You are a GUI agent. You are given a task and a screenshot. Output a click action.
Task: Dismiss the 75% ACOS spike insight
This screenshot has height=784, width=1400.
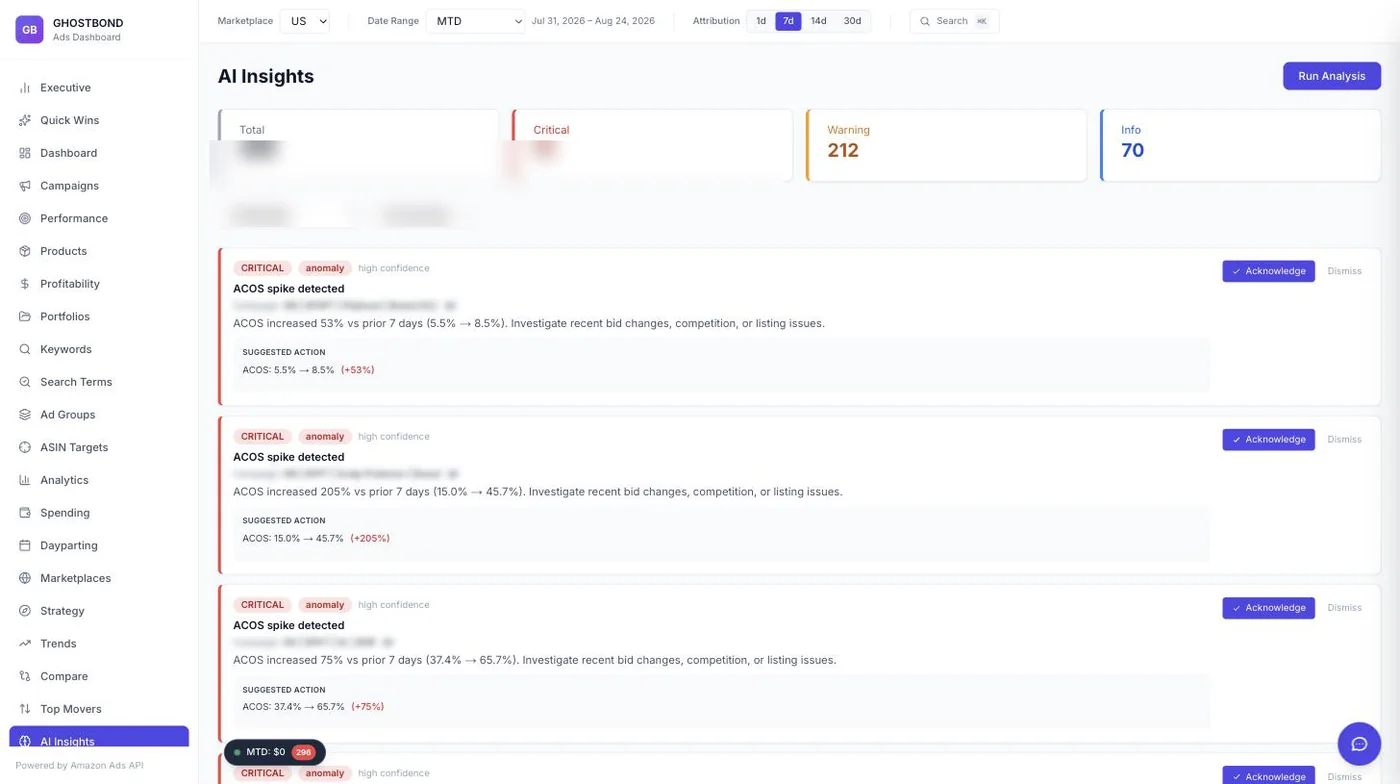(x=1344, y=608)
